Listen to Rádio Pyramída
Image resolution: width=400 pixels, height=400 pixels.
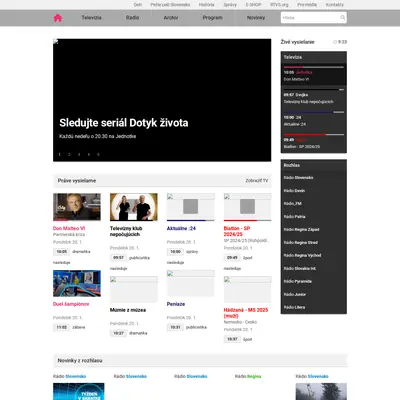tap(298, 281)
